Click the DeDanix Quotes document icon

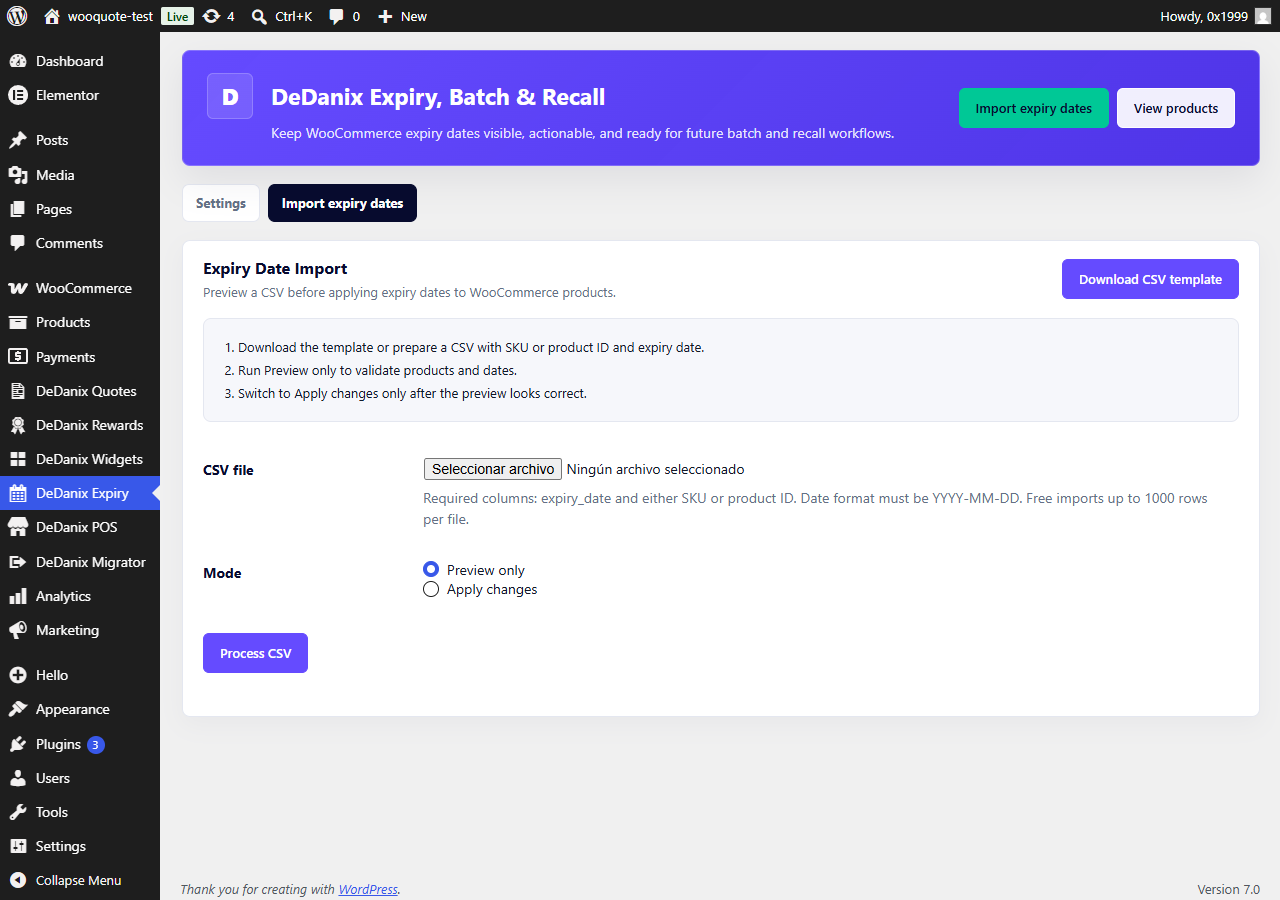(x=18, y=391)
